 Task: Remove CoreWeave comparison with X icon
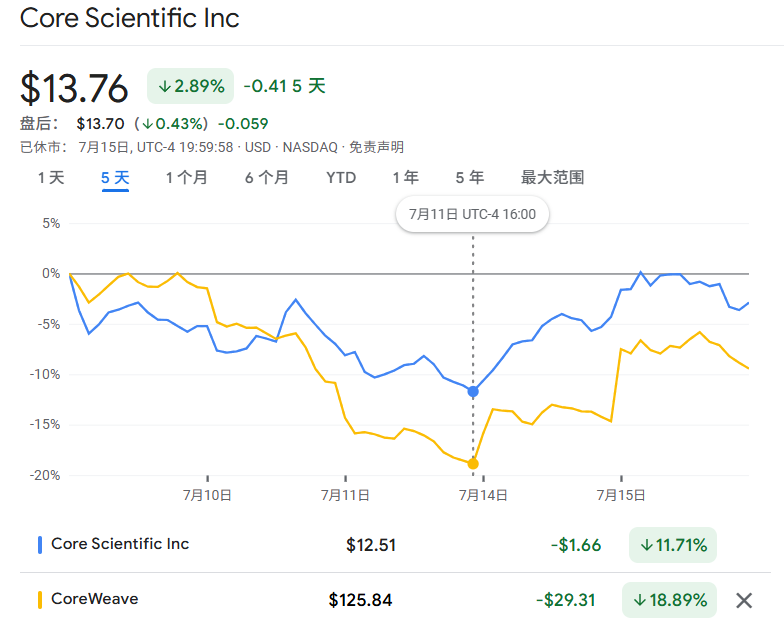(x=744, y=600)
